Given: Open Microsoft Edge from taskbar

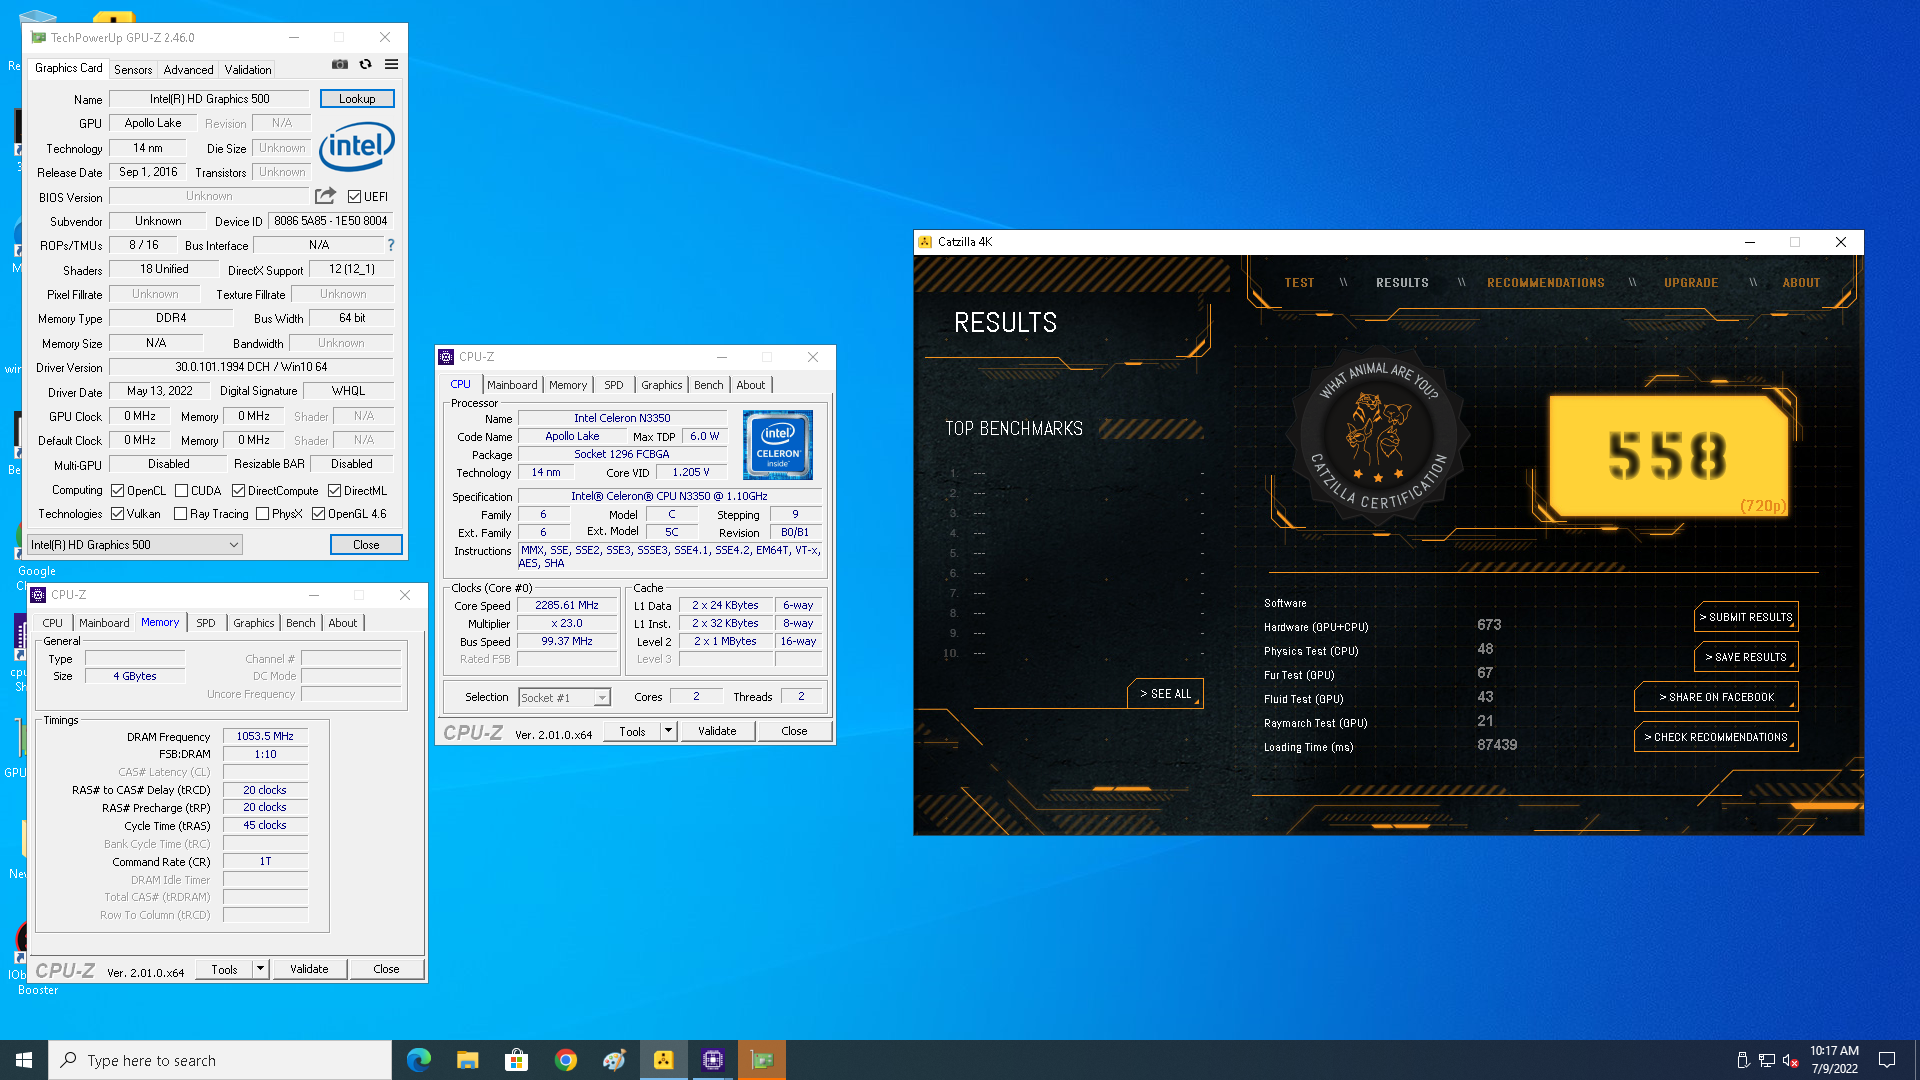Looking at the screenshot, I should 419,1060.
